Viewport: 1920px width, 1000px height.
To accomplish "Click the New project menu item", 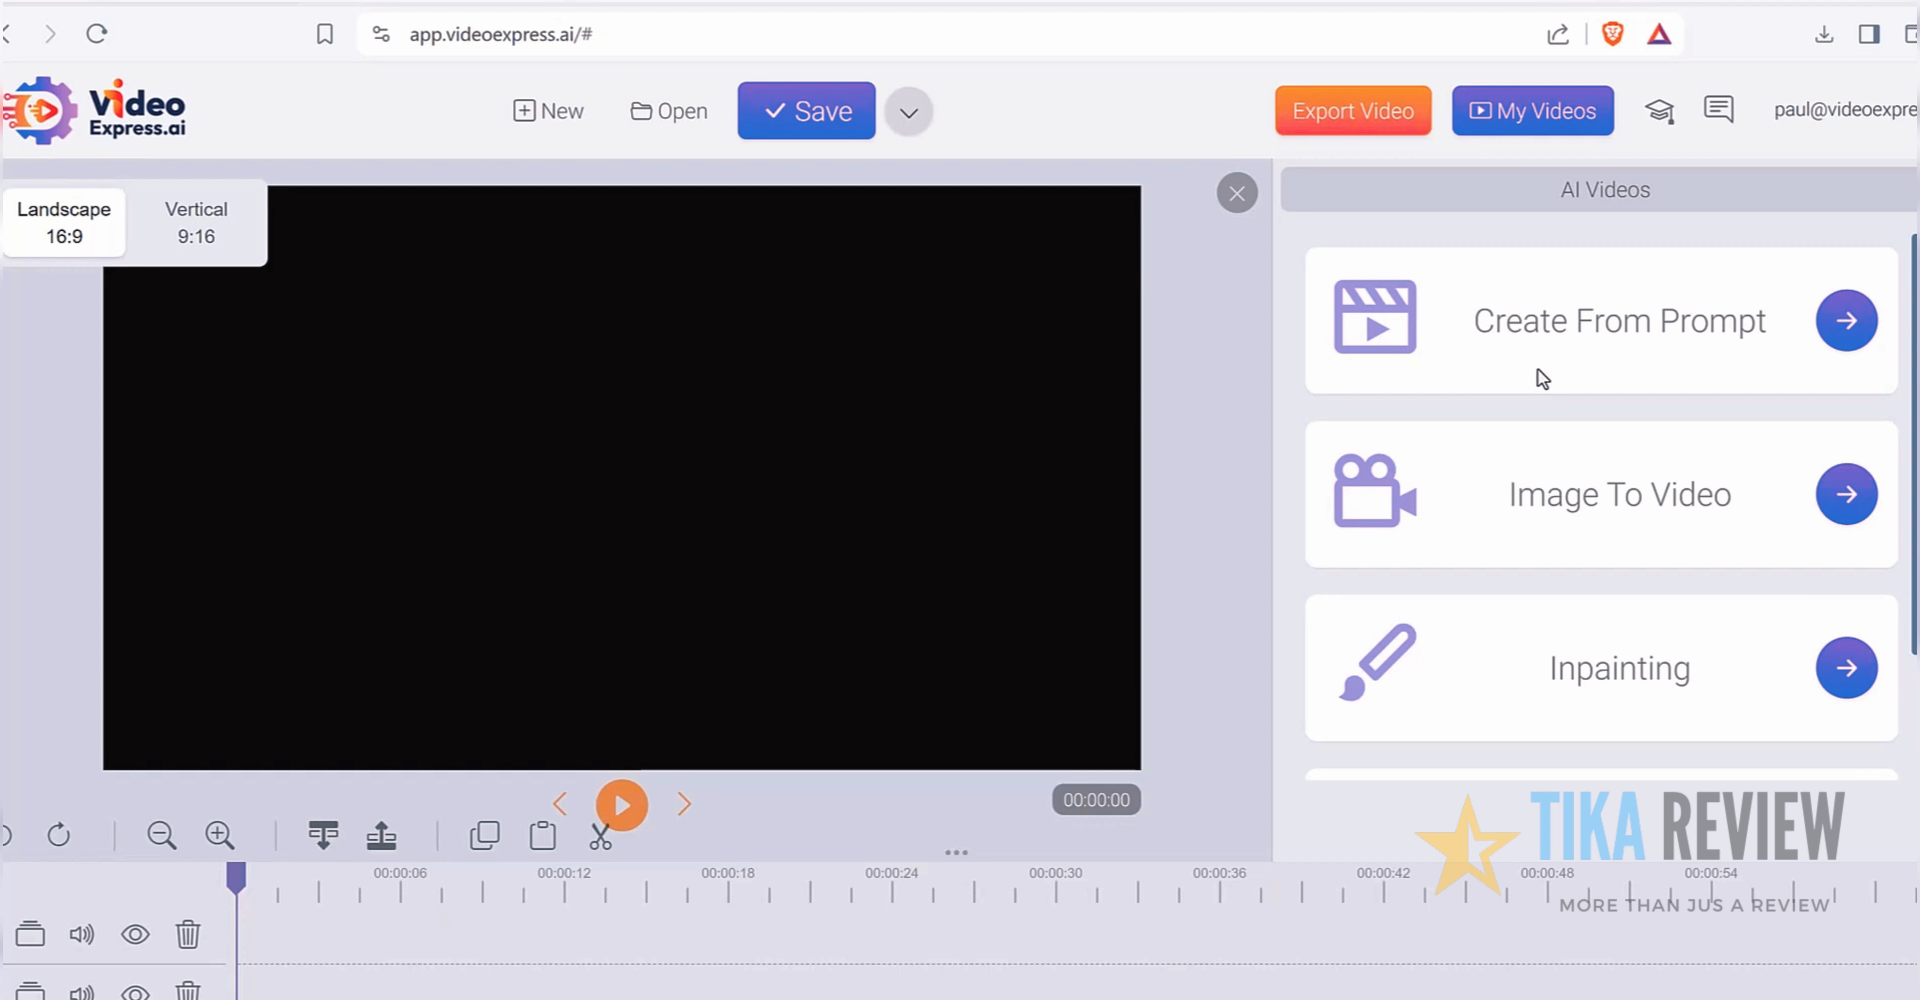I will click(x=548, y=111).
